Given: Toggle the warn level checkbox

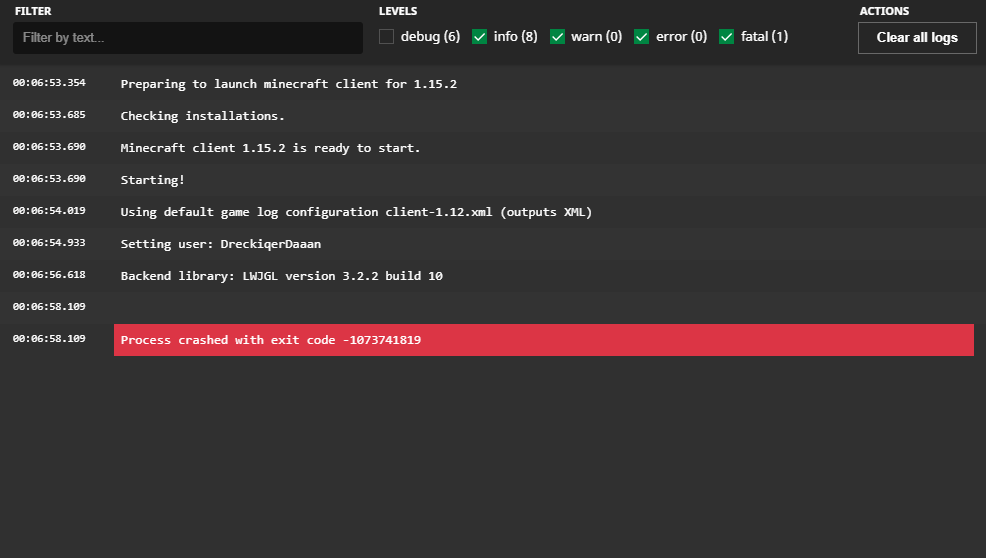Looking at the screenshot, I should pos(558,37).
